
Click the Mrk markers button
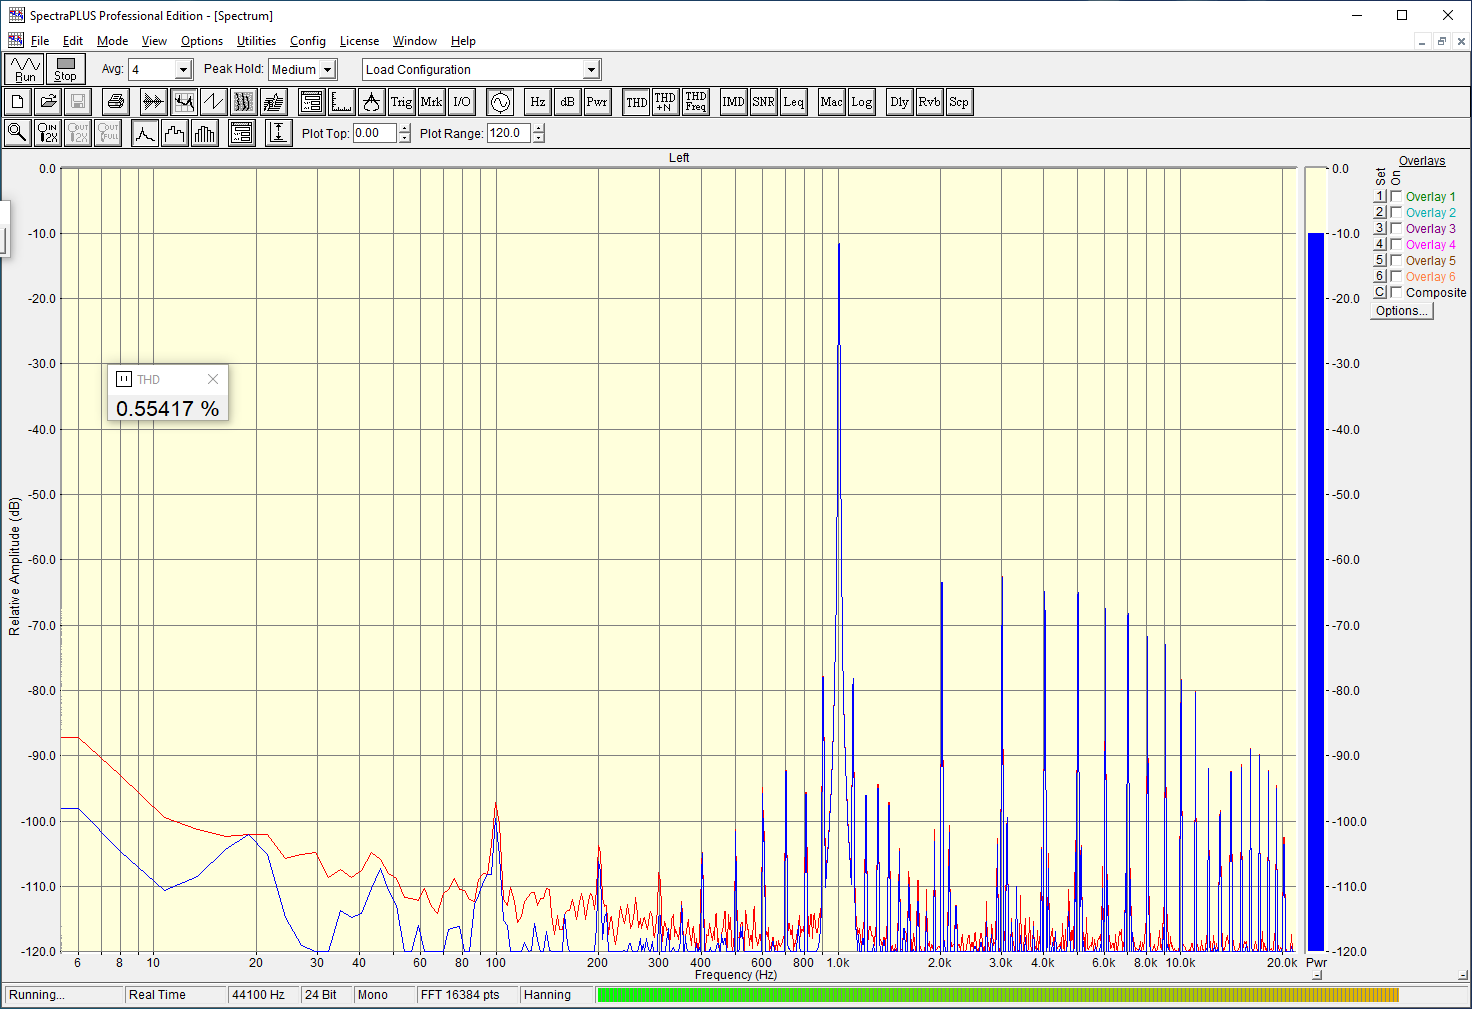(x=431, y=102)
